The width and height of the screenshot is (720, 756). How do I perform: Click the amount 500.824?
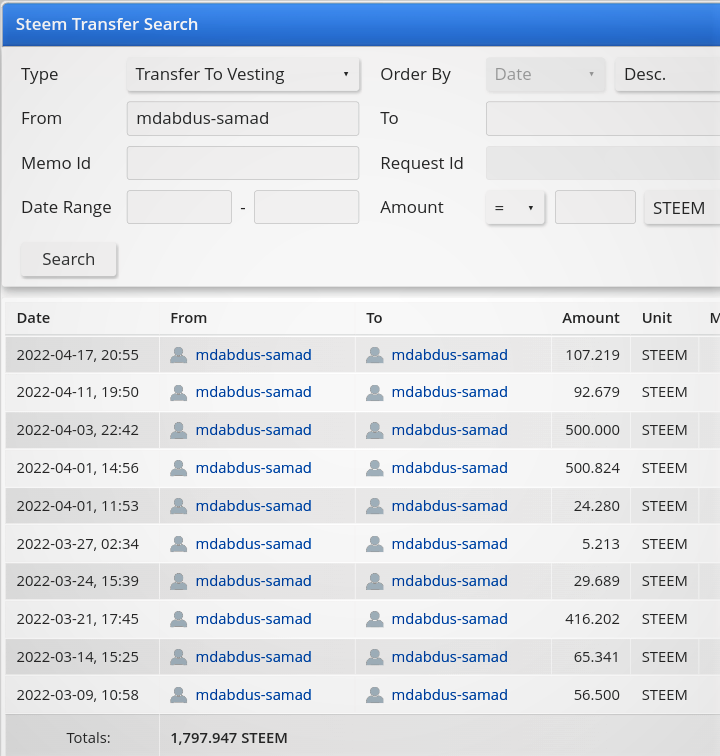click(x=592, y=468)
